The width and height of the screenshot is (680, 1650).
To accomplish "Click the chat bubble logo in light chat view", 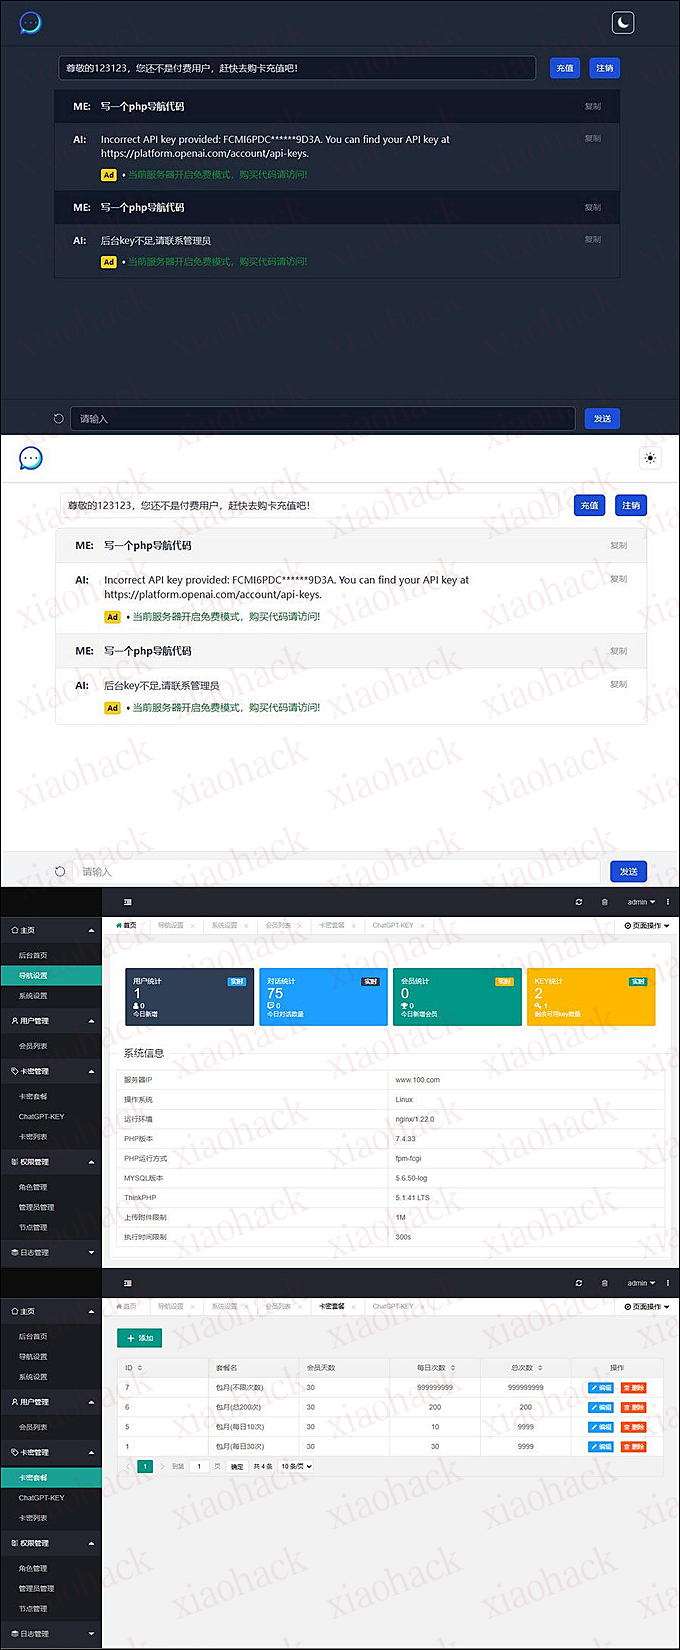I will pyautogui.click(x=31, y=458).
